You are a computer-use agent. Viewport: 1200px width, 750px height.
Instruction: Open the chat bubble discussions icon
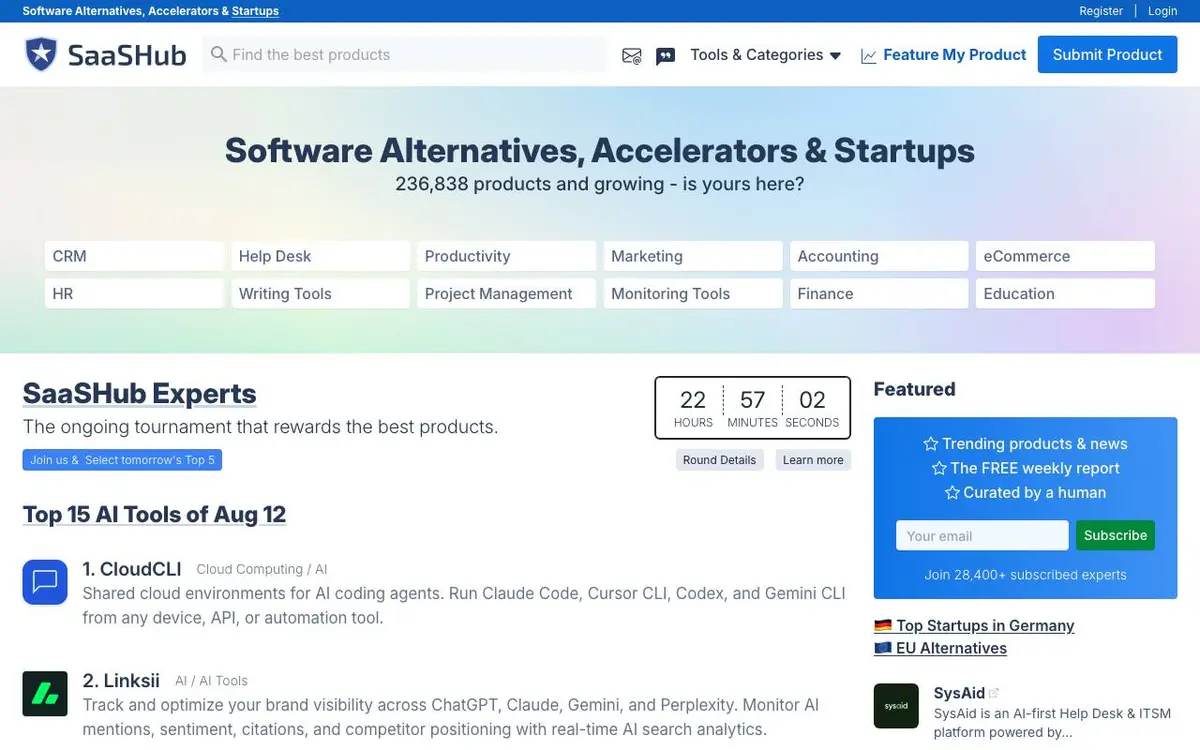click(x=665, y=56)
